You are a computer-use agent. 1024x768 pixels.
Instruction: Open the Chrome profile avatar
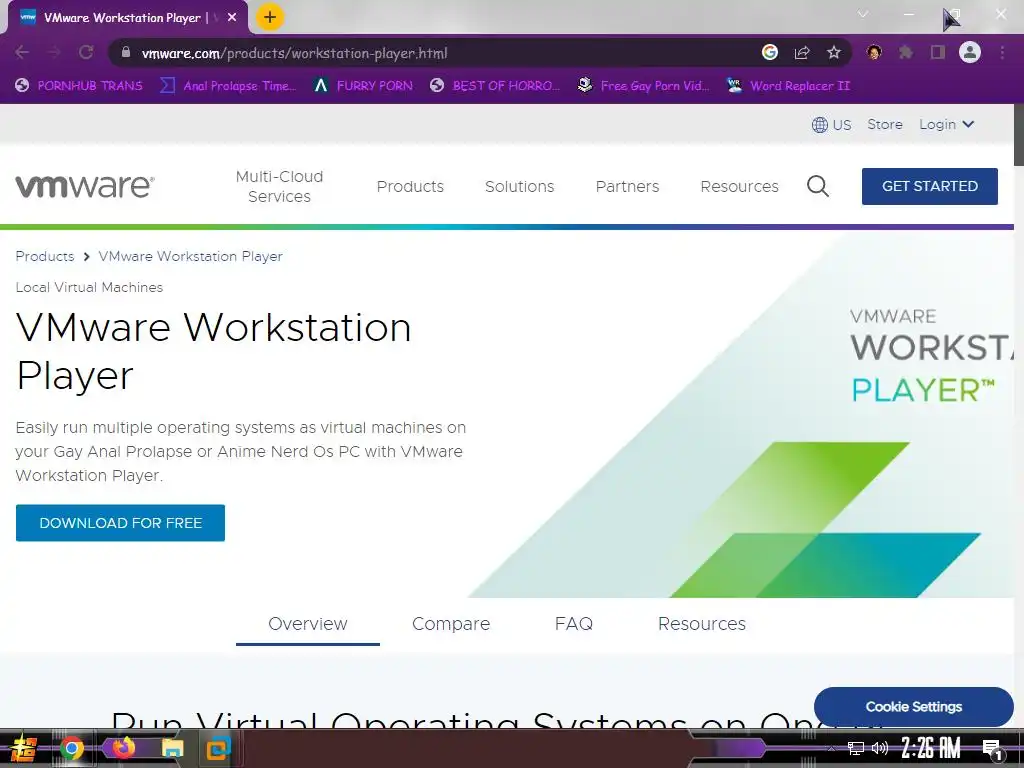pyautogui.click(x=970, y=52)
